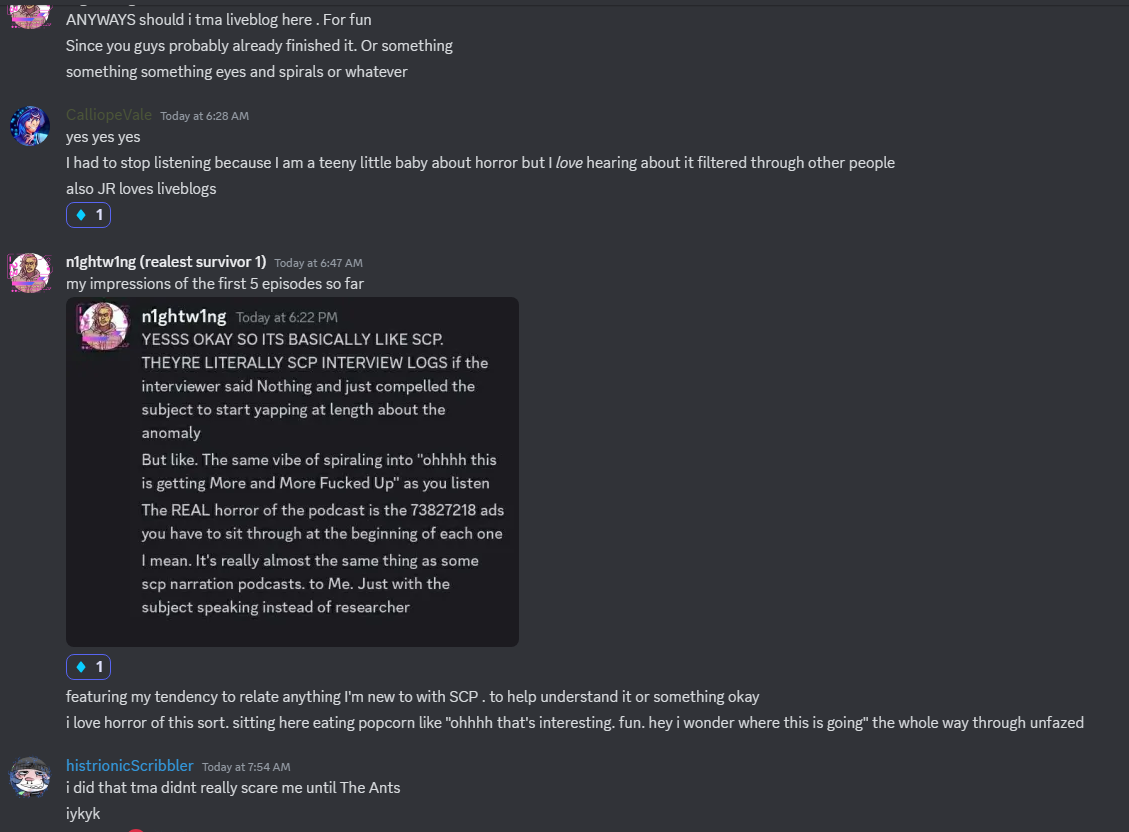
Task: Click the message mentioning "The Ants"
Action: tap(233, 787)
